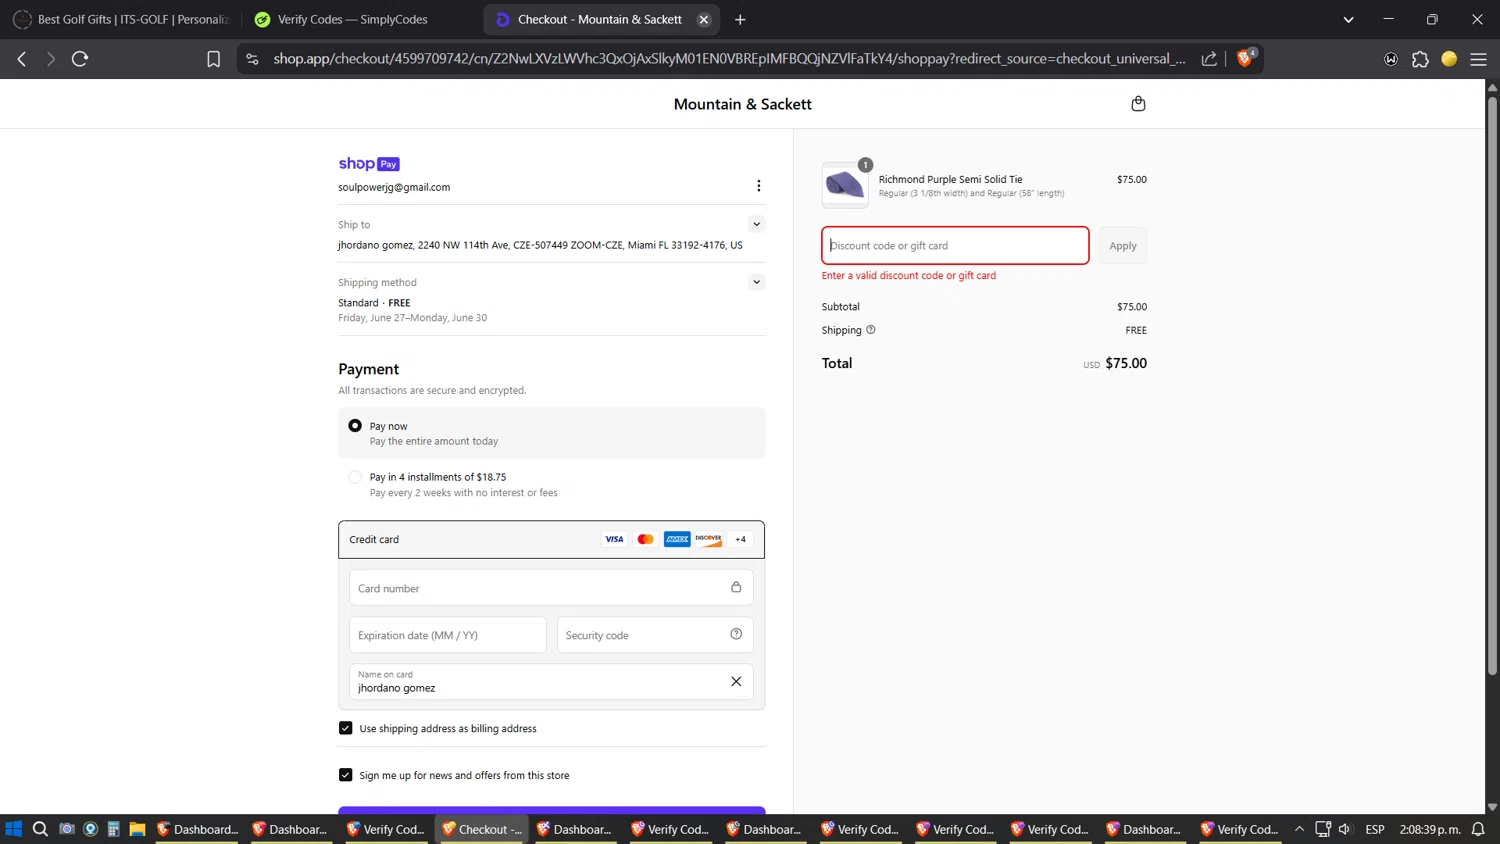The width and height of the screenshot is (1500, 844).
Task: Go back in the browser
Action: coord(22,59)
